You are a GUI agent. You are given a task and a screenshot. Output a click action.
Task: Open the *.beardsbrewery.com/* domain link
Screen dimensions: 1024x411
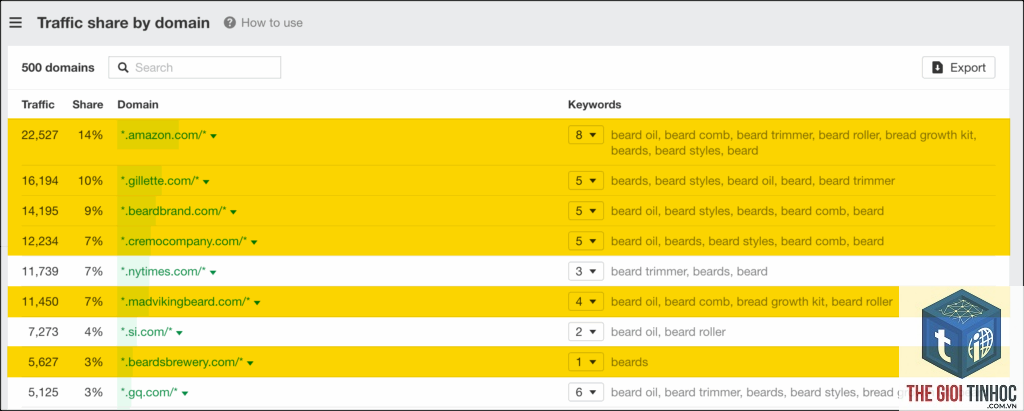[x=182, y=362]
